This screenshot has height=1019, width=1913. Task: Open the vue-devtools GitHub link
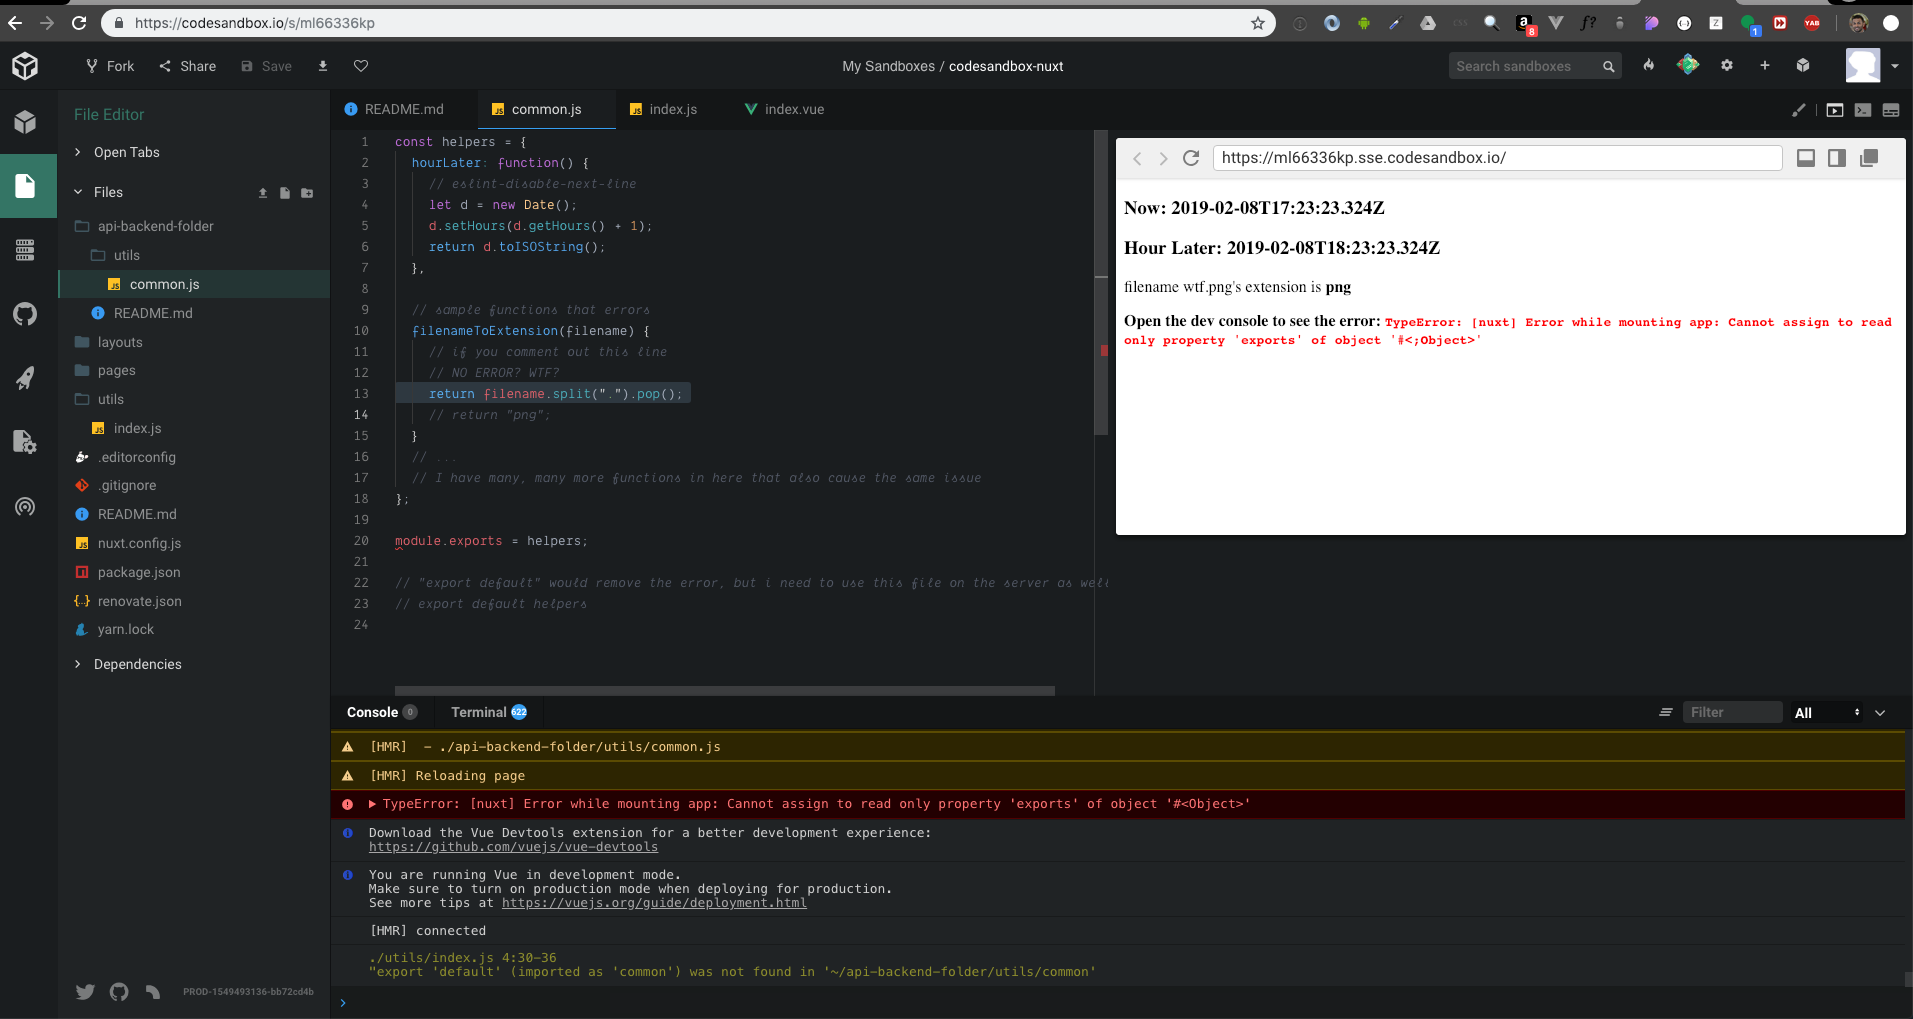[513, 847]
